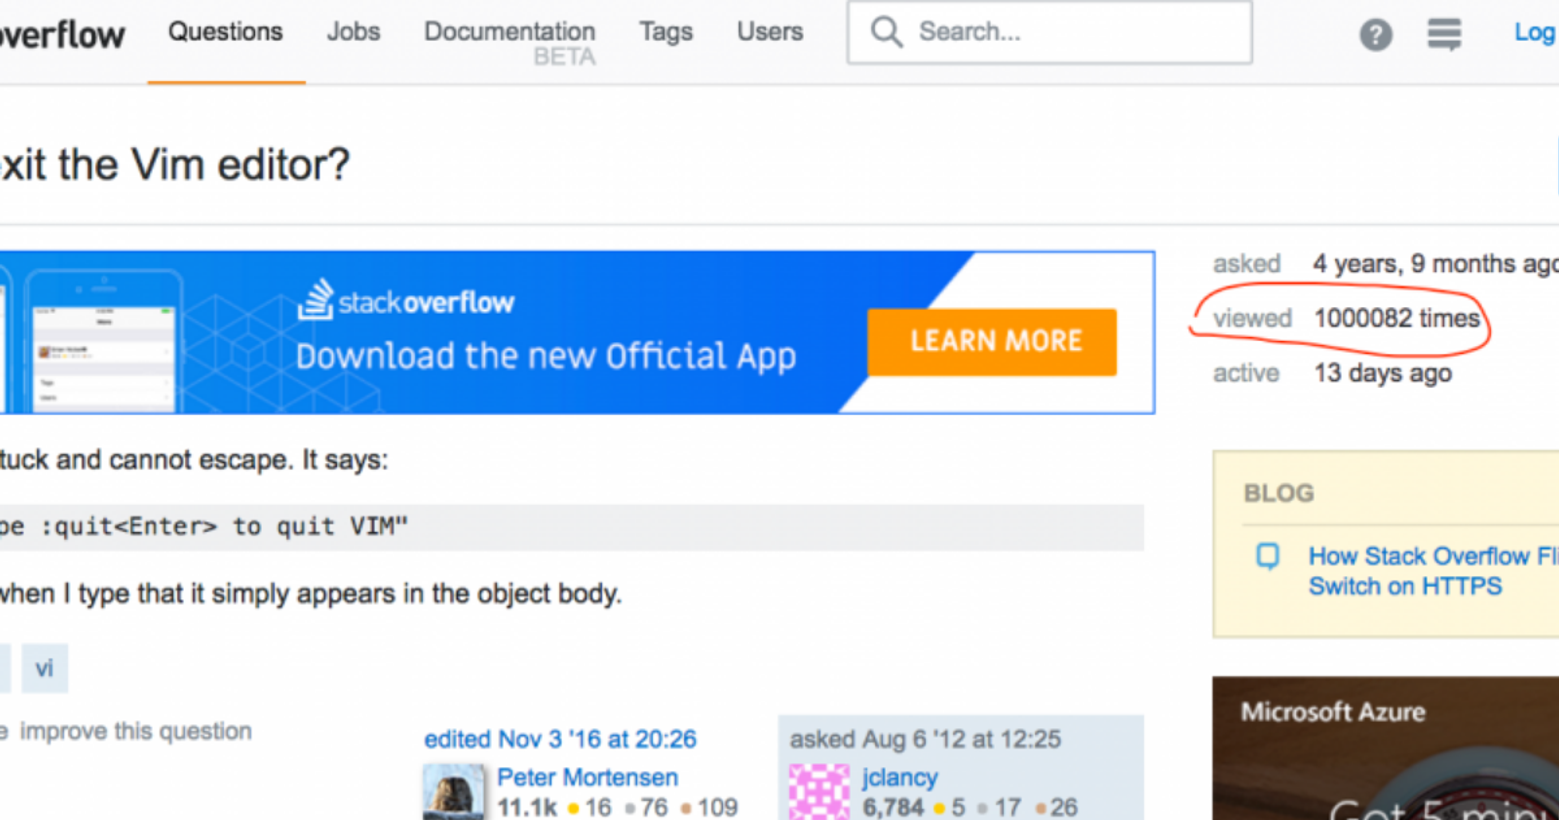Image resolution: width=1559 pixels, height=820 pixels.
Task: Visit Peter Mortensen's profile link
Action: [587, 777]
